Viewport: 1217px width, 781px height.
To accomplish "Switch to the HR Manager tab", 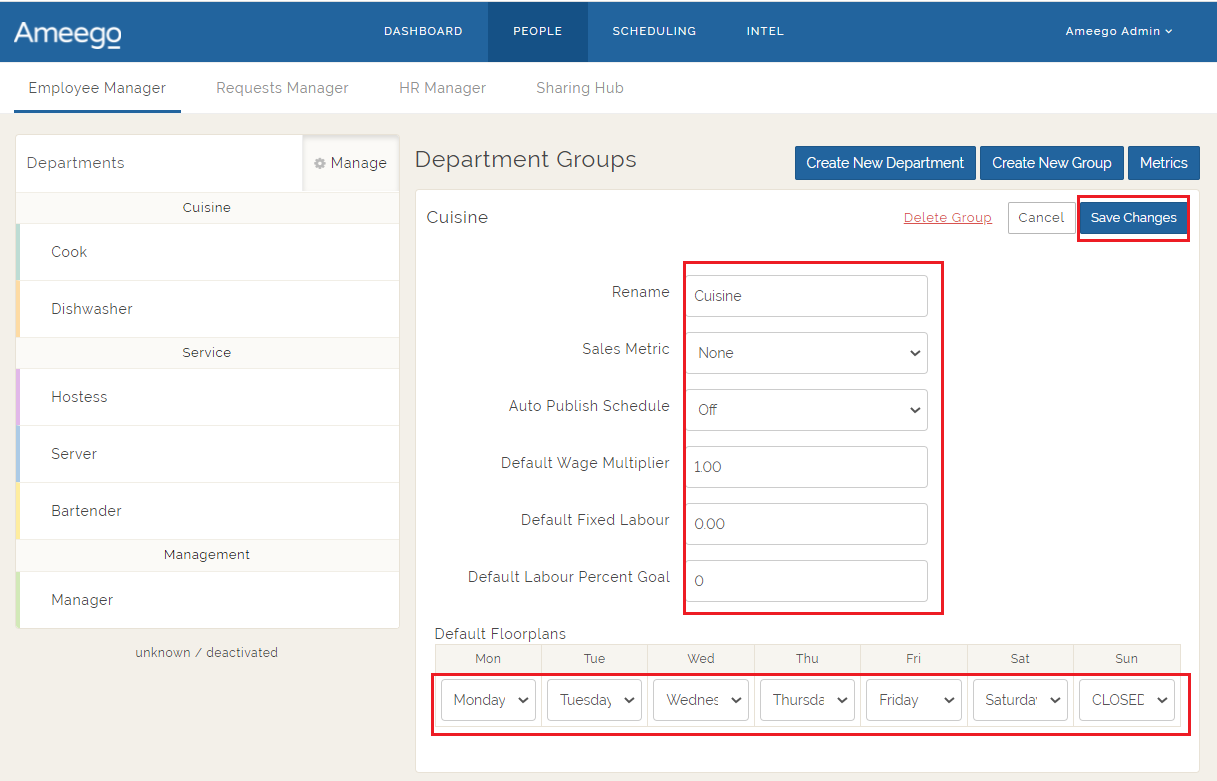I will 442,88.
